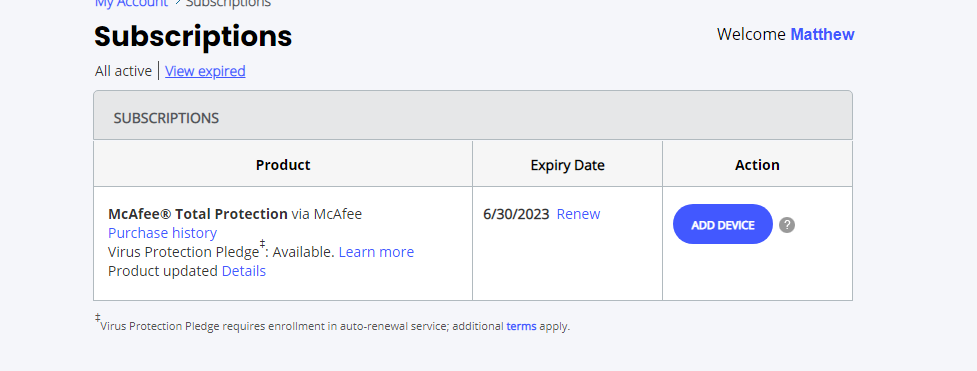Click the ADD DEVICE button
The width and height of the screenshot is (977, 371).
pyautogui.click(x=723, y=224)
